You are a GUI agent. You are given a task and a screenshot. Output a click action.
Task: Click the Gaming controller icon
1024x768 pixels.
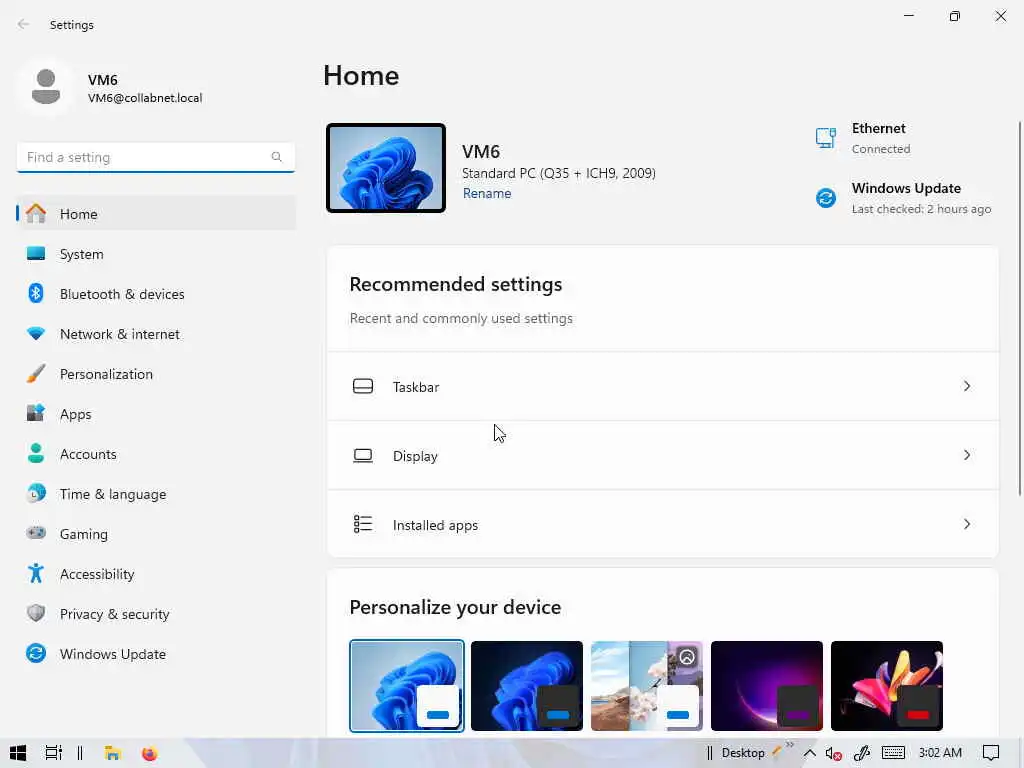tap(36, 533)
